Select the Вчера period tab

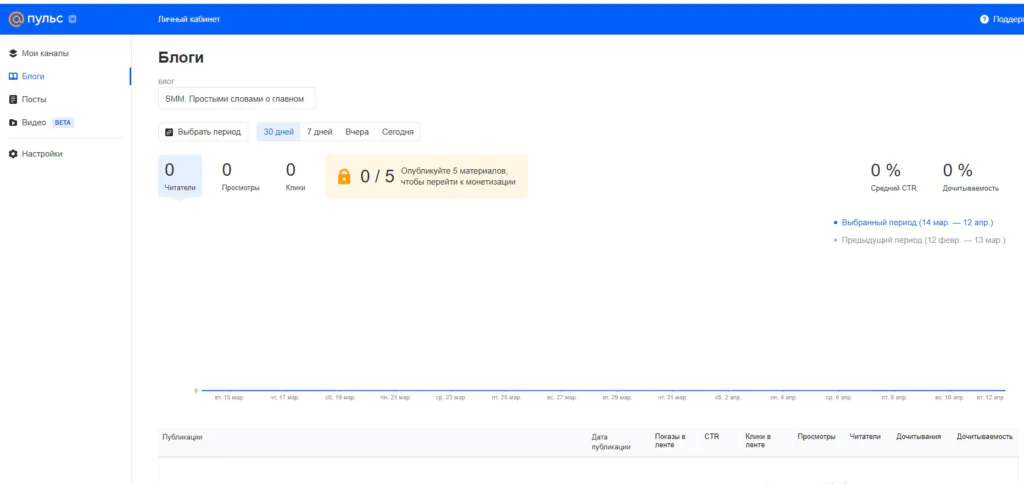357,132
